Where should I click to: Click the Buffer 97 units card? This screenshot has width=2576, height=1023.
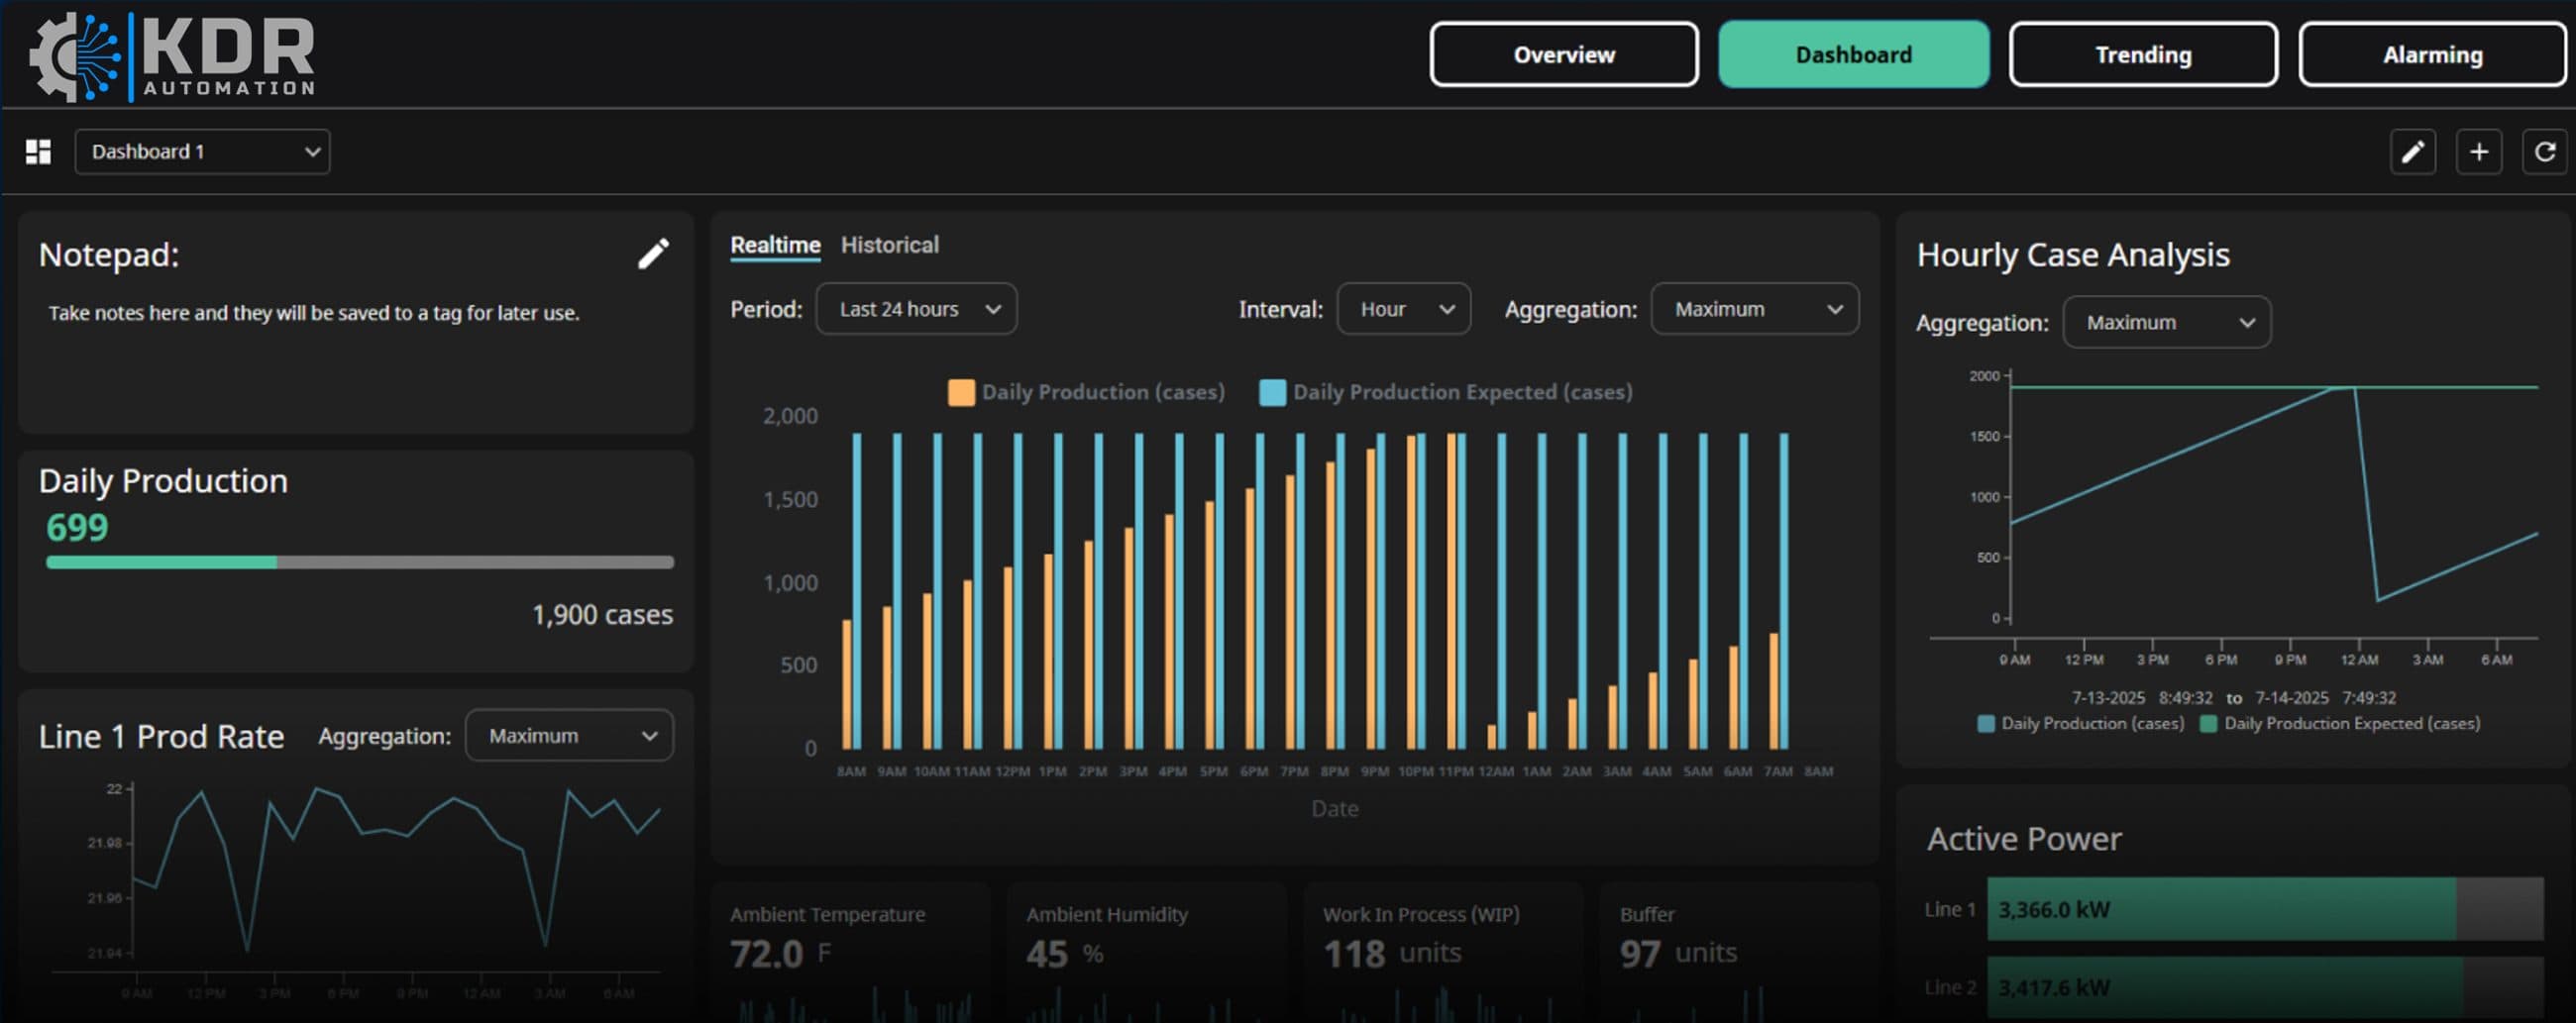(x=1739, y=950)
